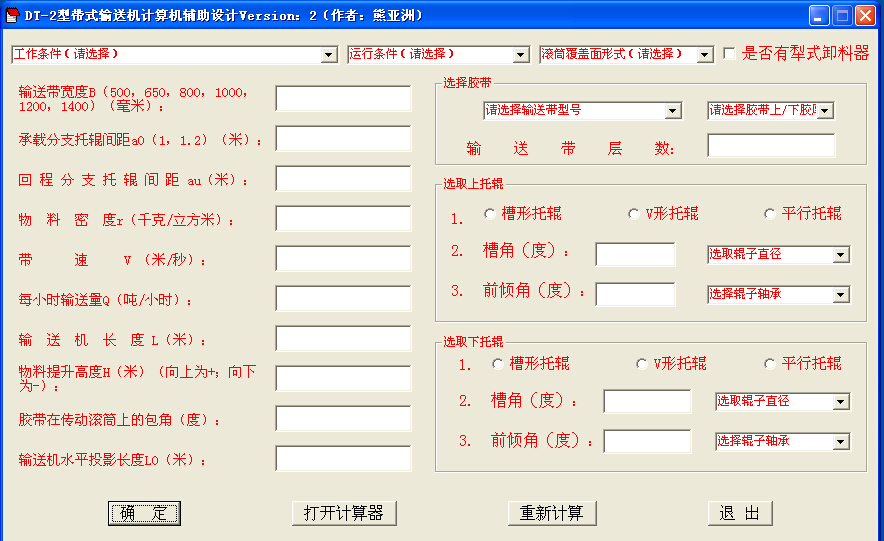This screenshot has width=884, height=541.
Task: Focus the 输送带层数 input field
Action: 771,146
